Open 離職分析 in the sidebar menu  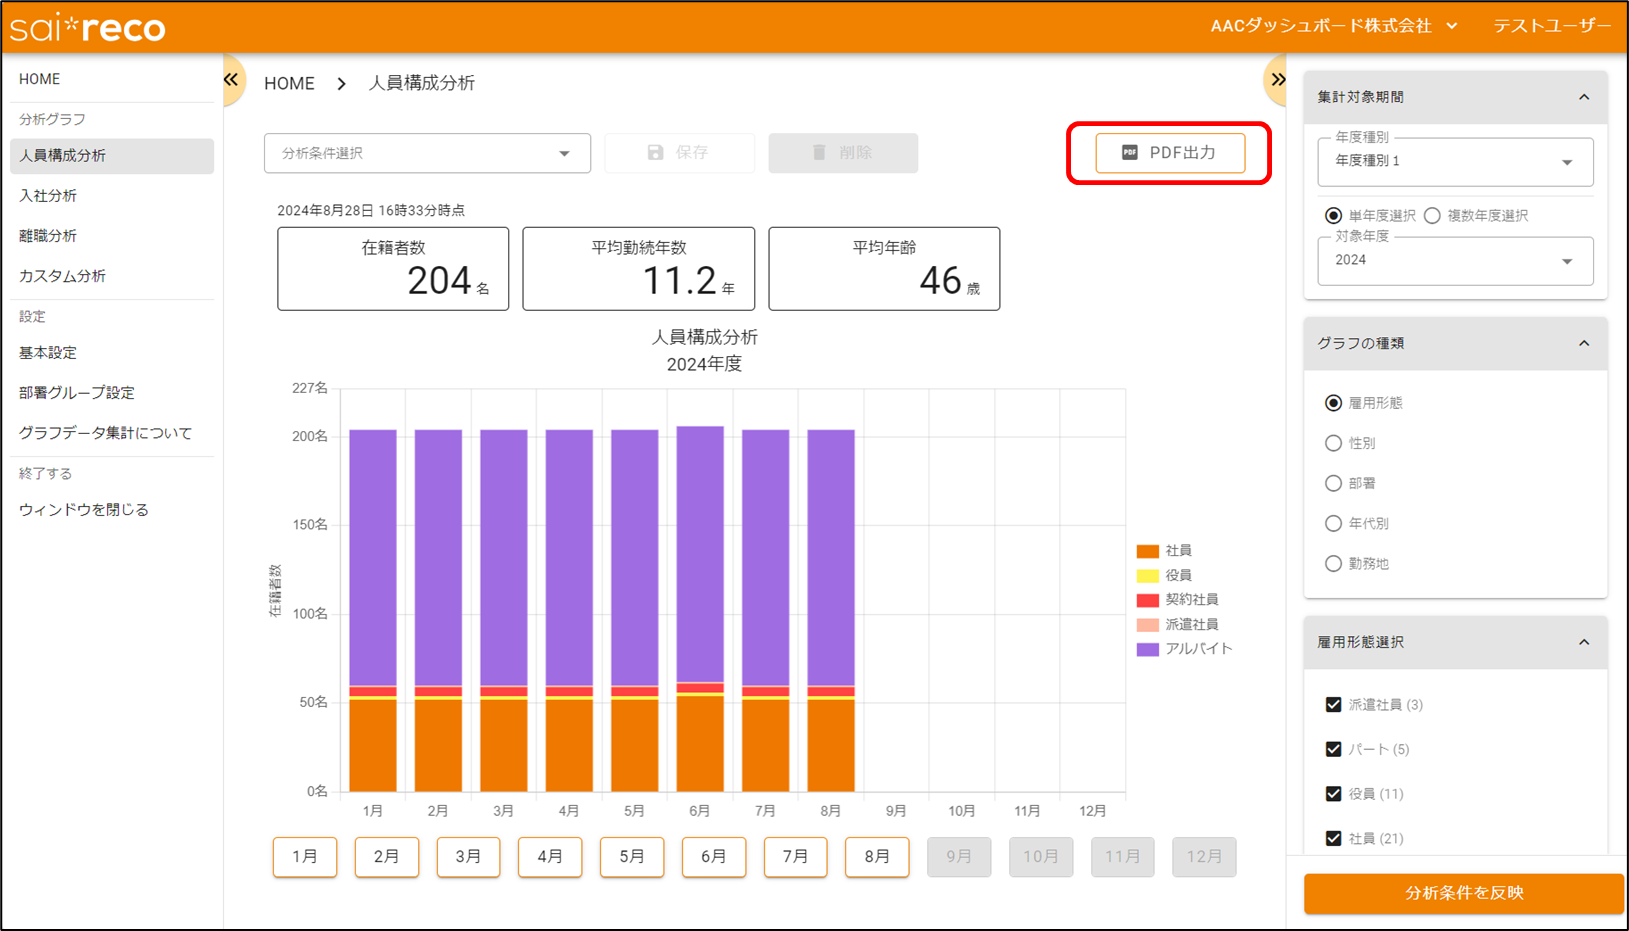click(x=48, y=236)
